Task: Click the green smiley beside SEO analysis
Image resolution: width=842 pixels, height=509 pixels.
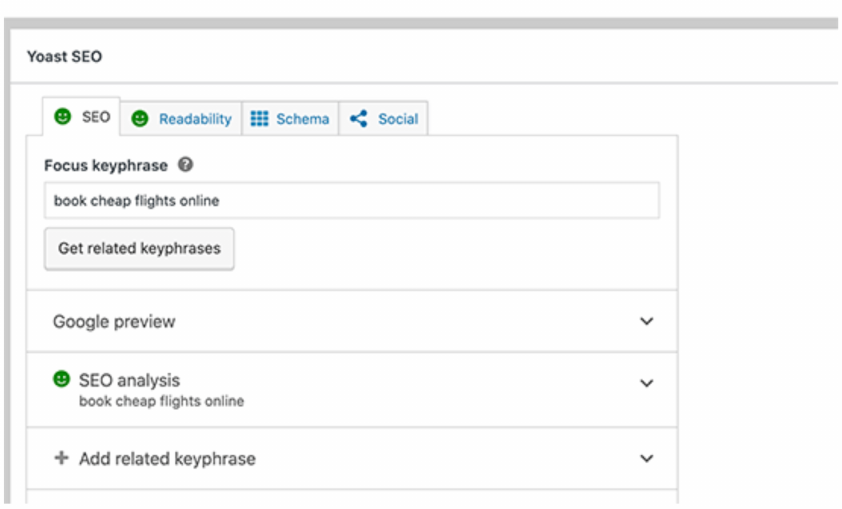Action: [x=62, y=380]
